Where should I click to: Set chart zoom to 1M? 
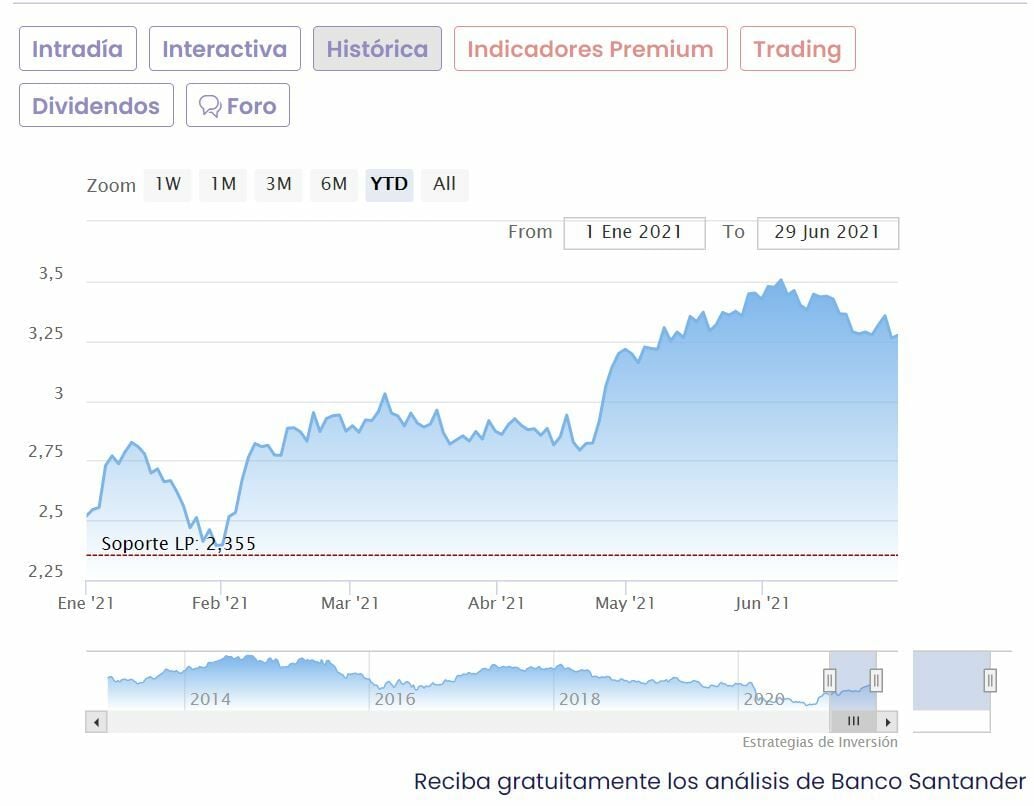[x=223, y=184]
